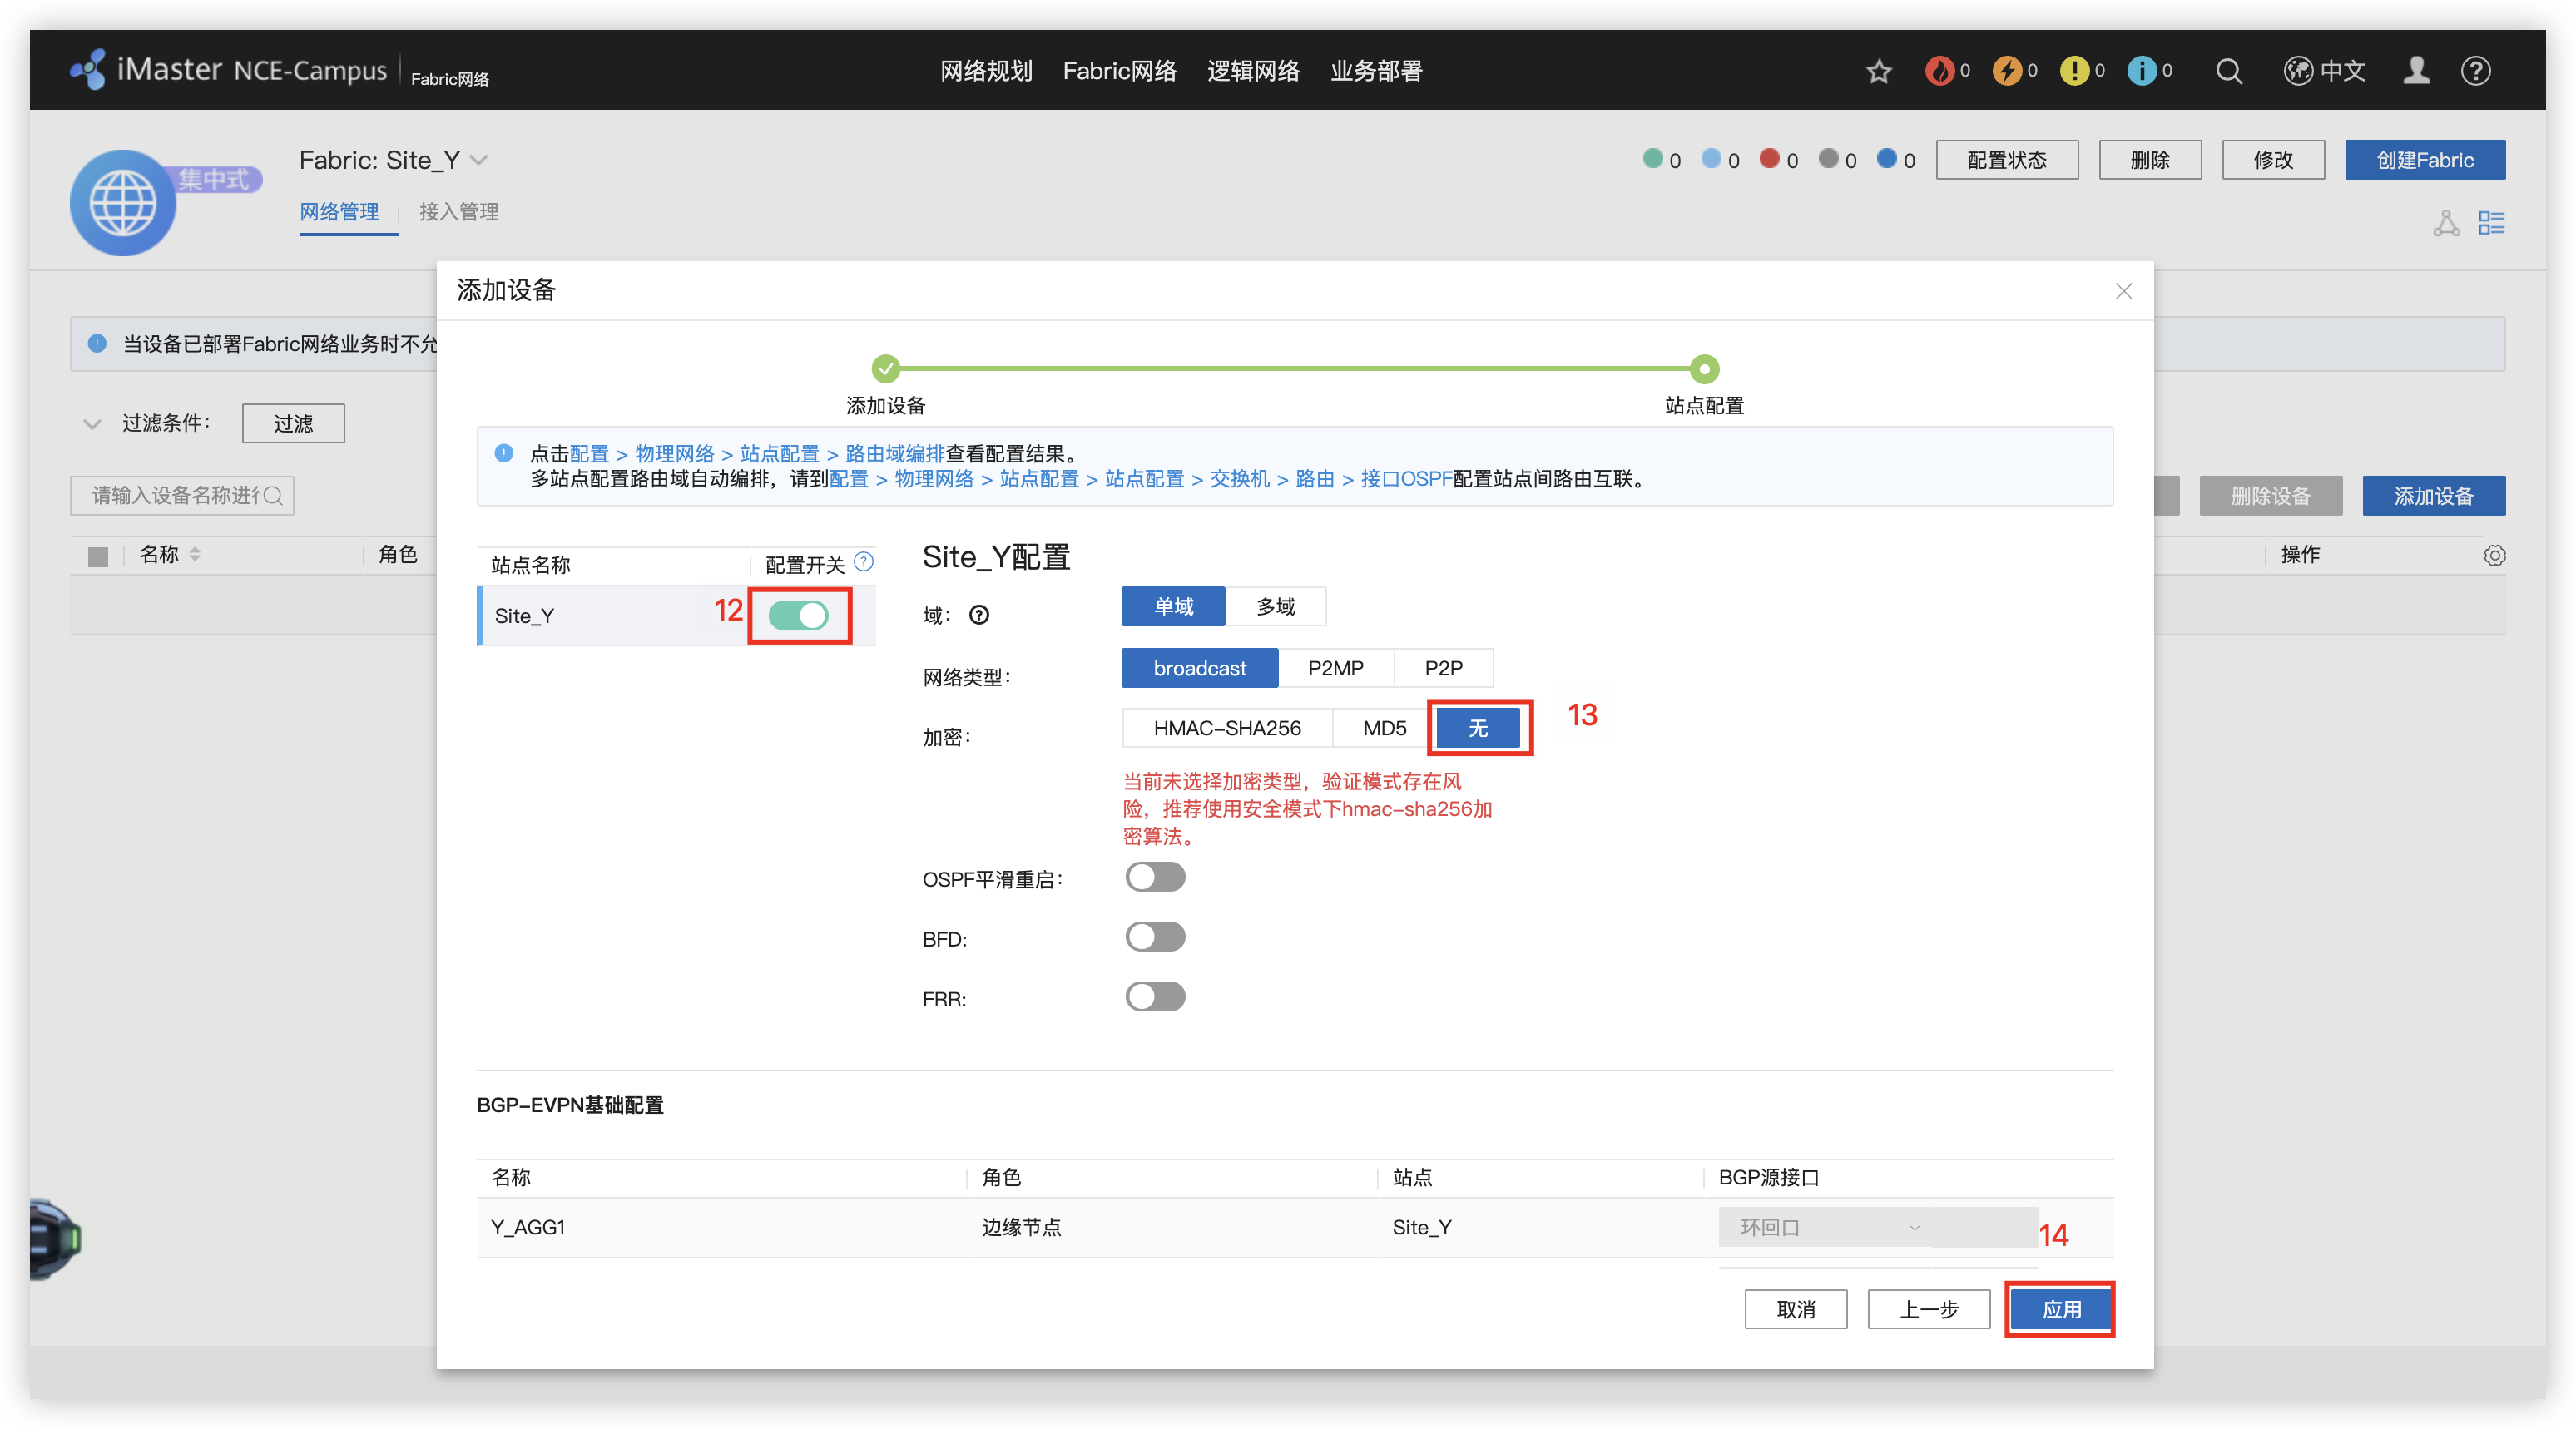Click the favorites star icon

click(1879, 71)
